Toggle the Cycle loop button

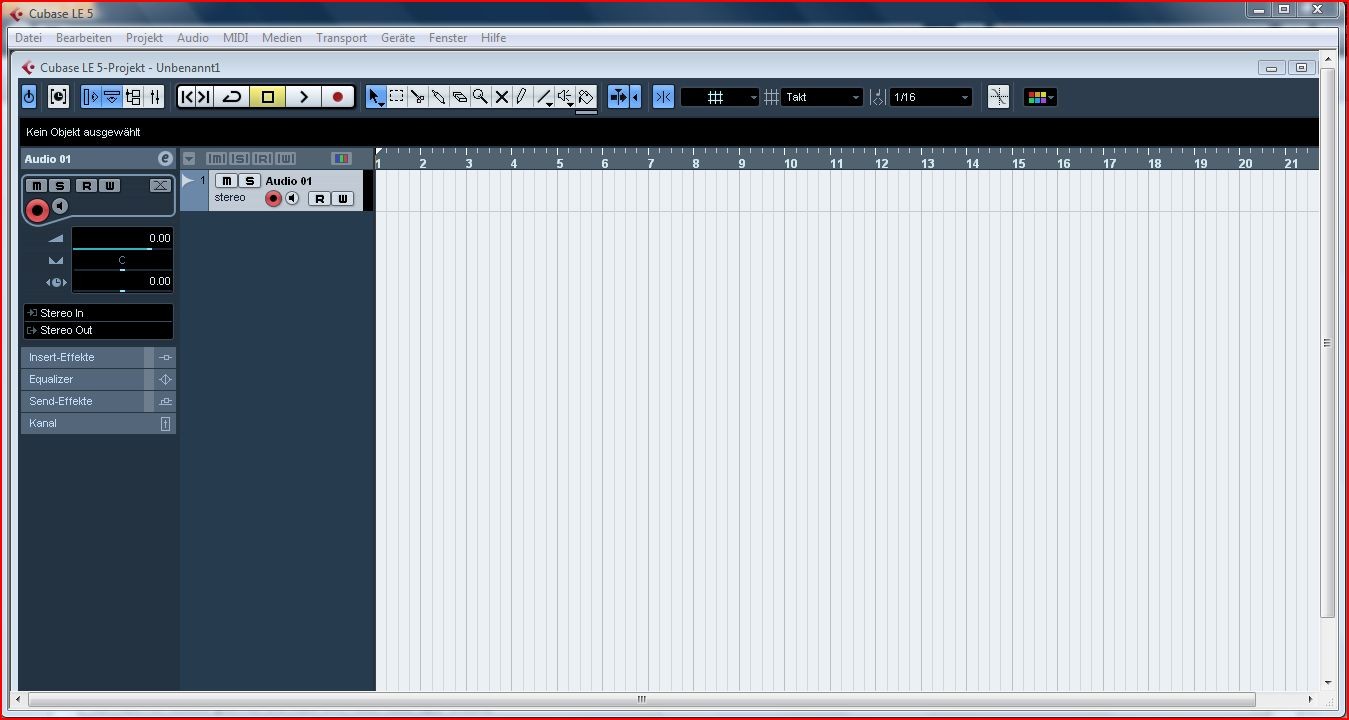tap(232, 97)
